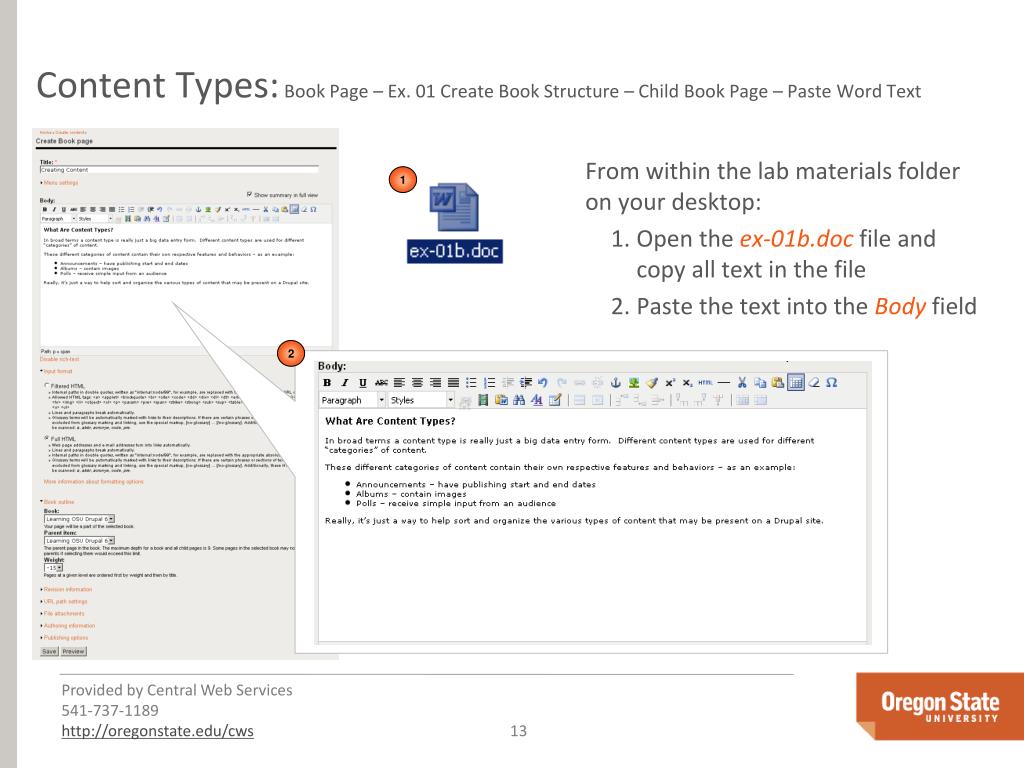Click the Indent icon in enlarged Body toolbar
The height and width of the screenshot is (768, 1024).
(x=526, y=383)
